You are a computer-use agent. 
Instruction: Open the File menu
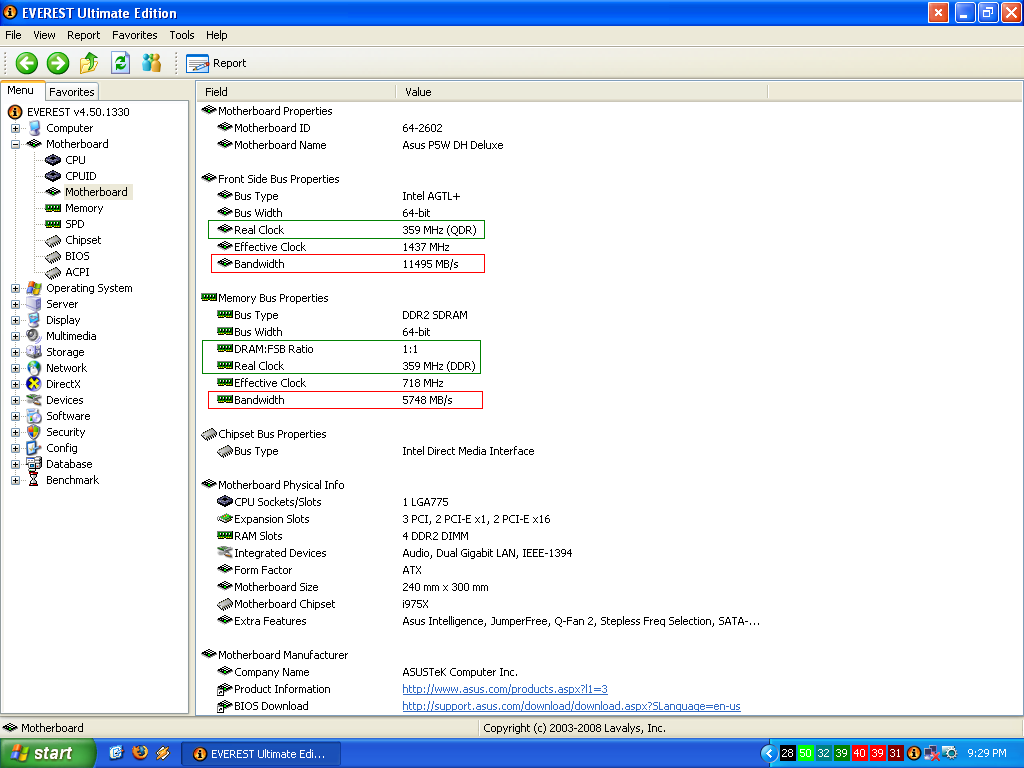pyautogui.click(x=13, y=35)
